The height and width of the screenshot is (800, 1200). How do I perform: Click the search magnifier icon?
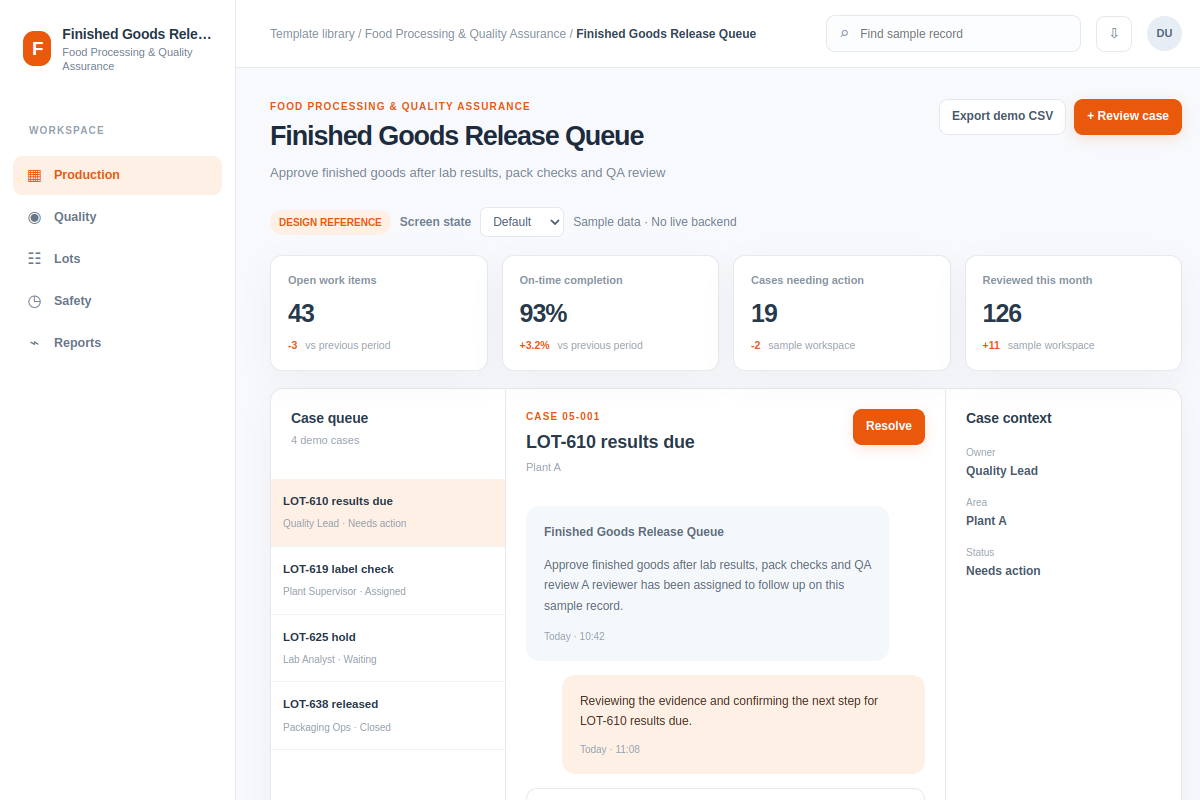(x=845, y=34)
